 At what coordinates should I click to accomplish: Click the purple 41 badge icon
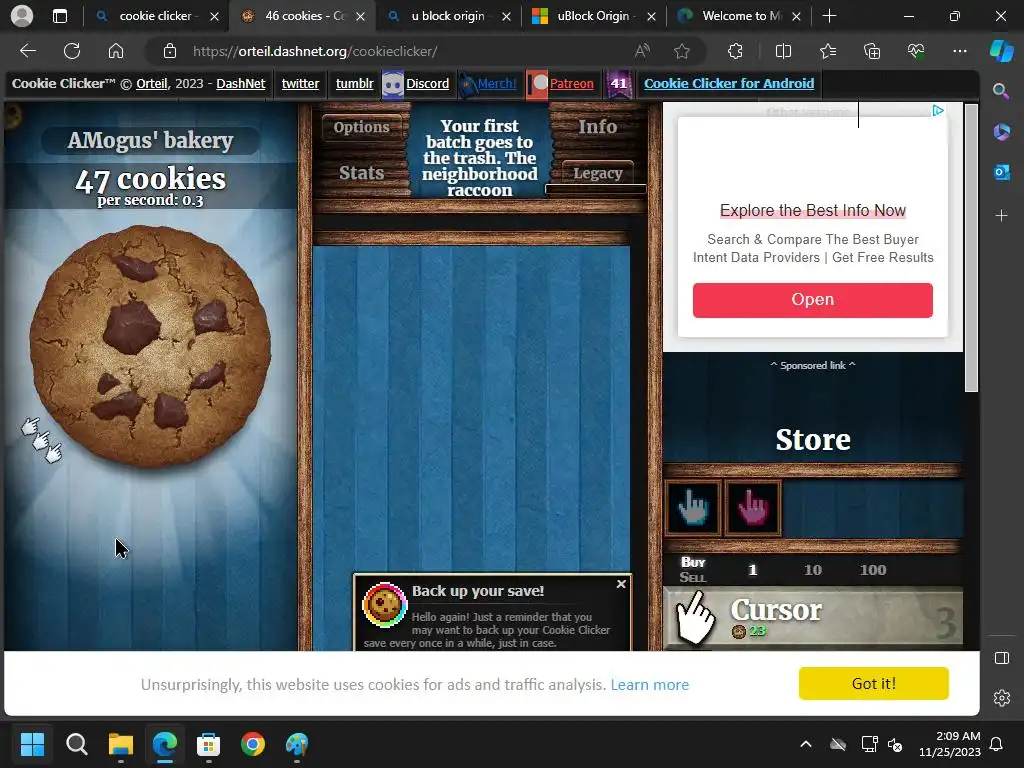(x=618, y=84)
